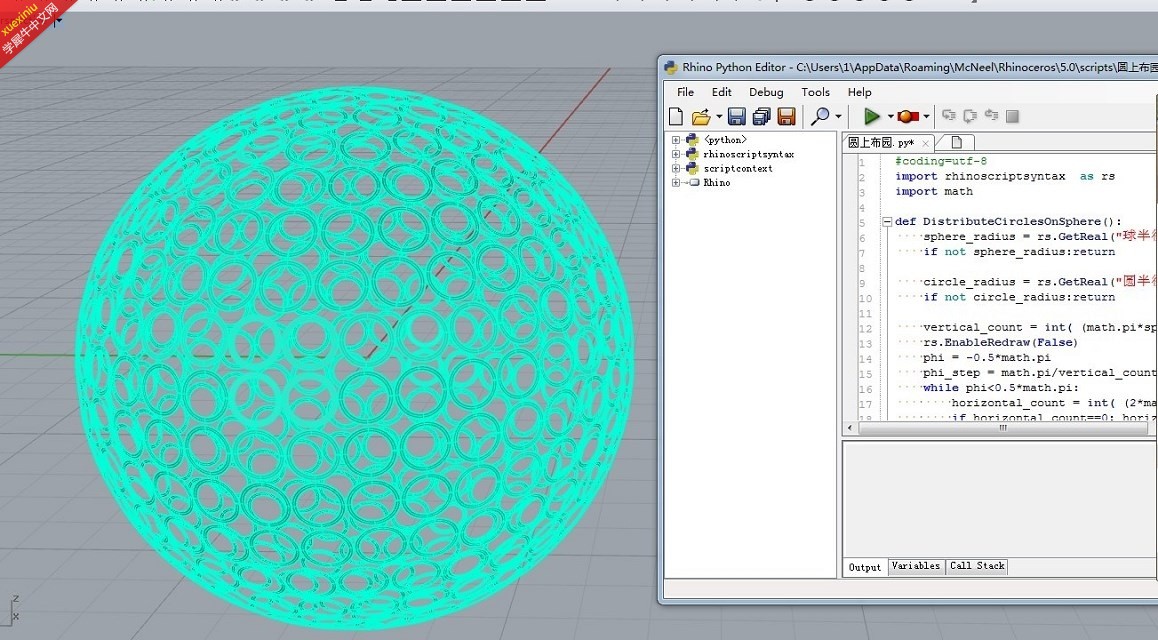
Task: Switch to the Output tab
Action: 865,567
